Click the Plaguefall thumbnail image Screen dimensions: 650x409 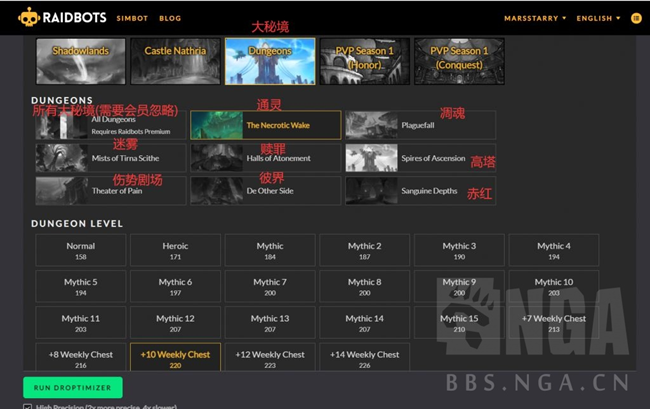(371, 125)
